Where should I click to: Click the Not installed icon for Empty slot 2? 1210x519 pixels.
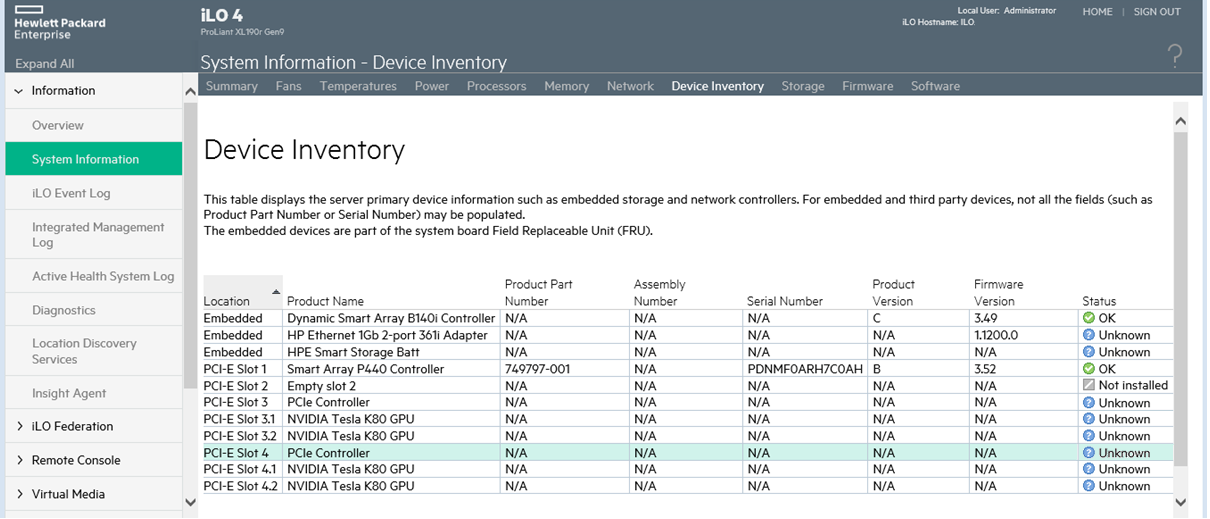[1089, 386]
